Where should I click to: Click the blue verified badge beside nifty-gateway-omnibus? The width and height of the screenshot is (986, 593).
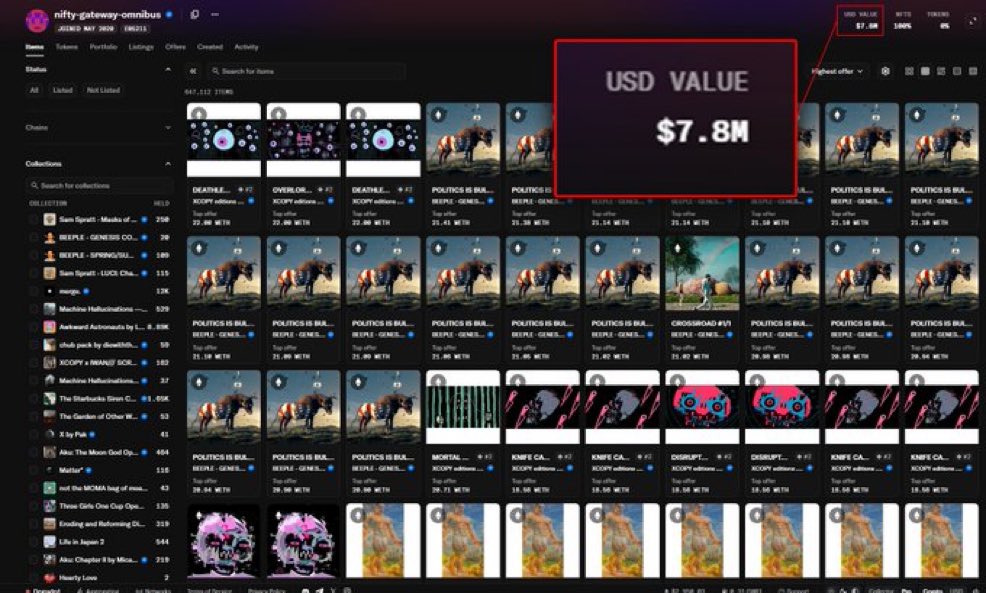pyautogui.click(x=169, y=14)
